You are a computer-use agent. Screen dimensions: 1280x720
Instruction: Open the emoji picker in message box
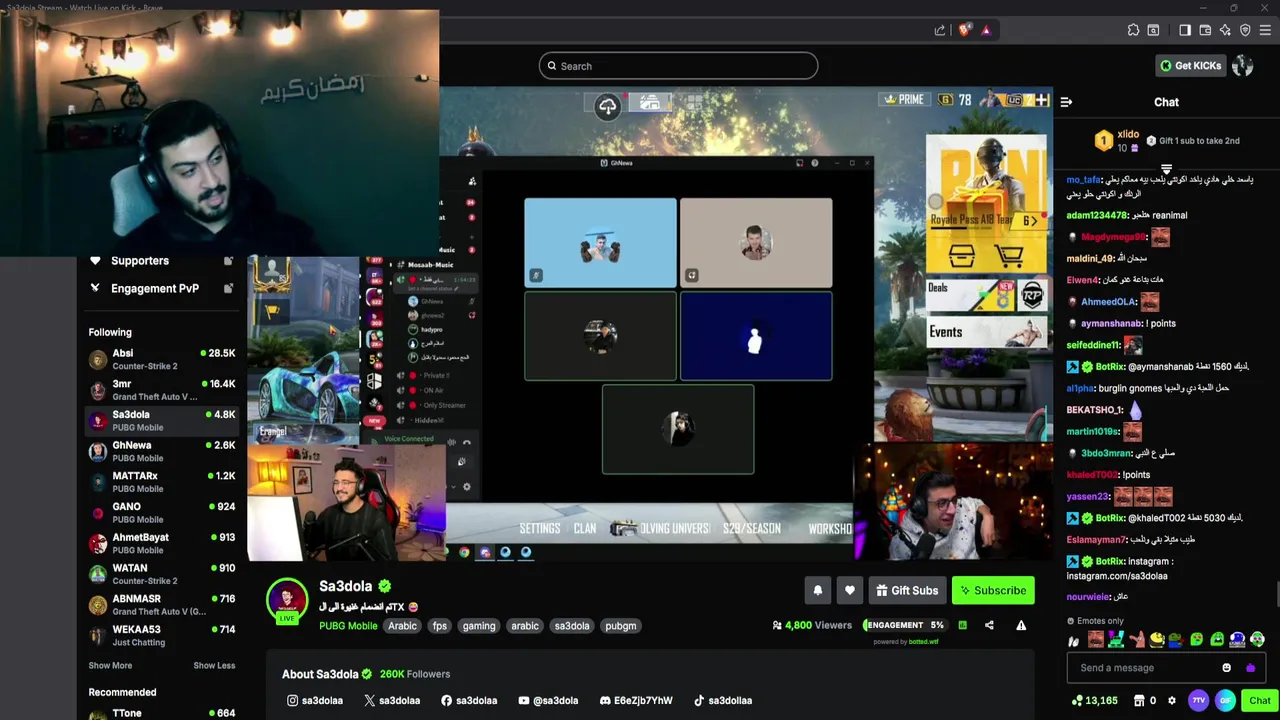coord(1227,668)
